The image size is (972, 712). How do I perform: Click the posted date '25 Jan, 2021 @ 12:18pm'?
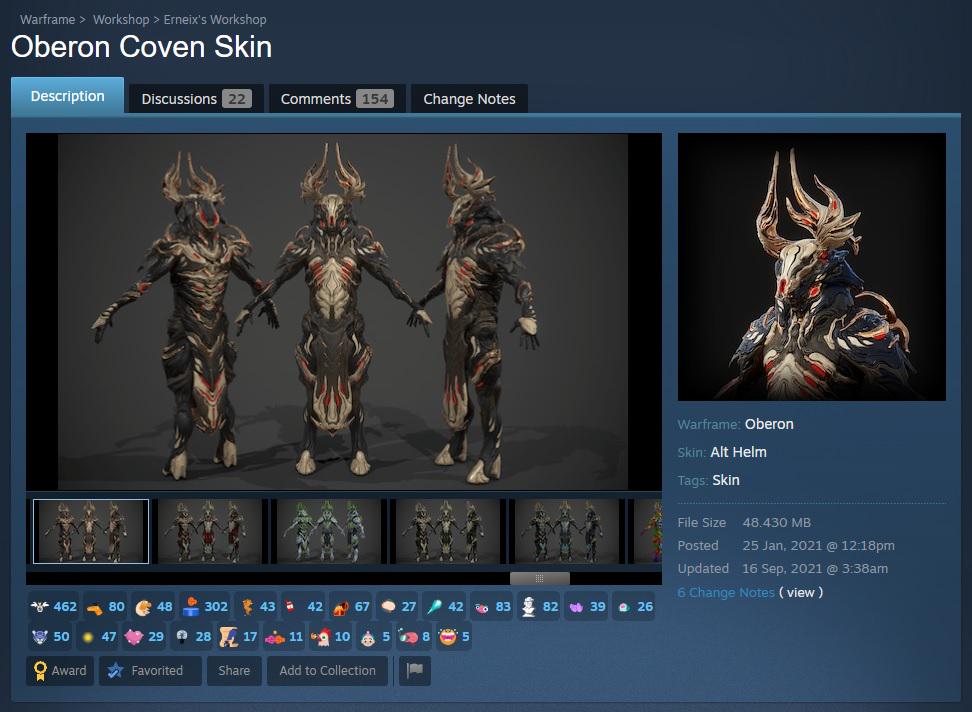pos(818,545)
